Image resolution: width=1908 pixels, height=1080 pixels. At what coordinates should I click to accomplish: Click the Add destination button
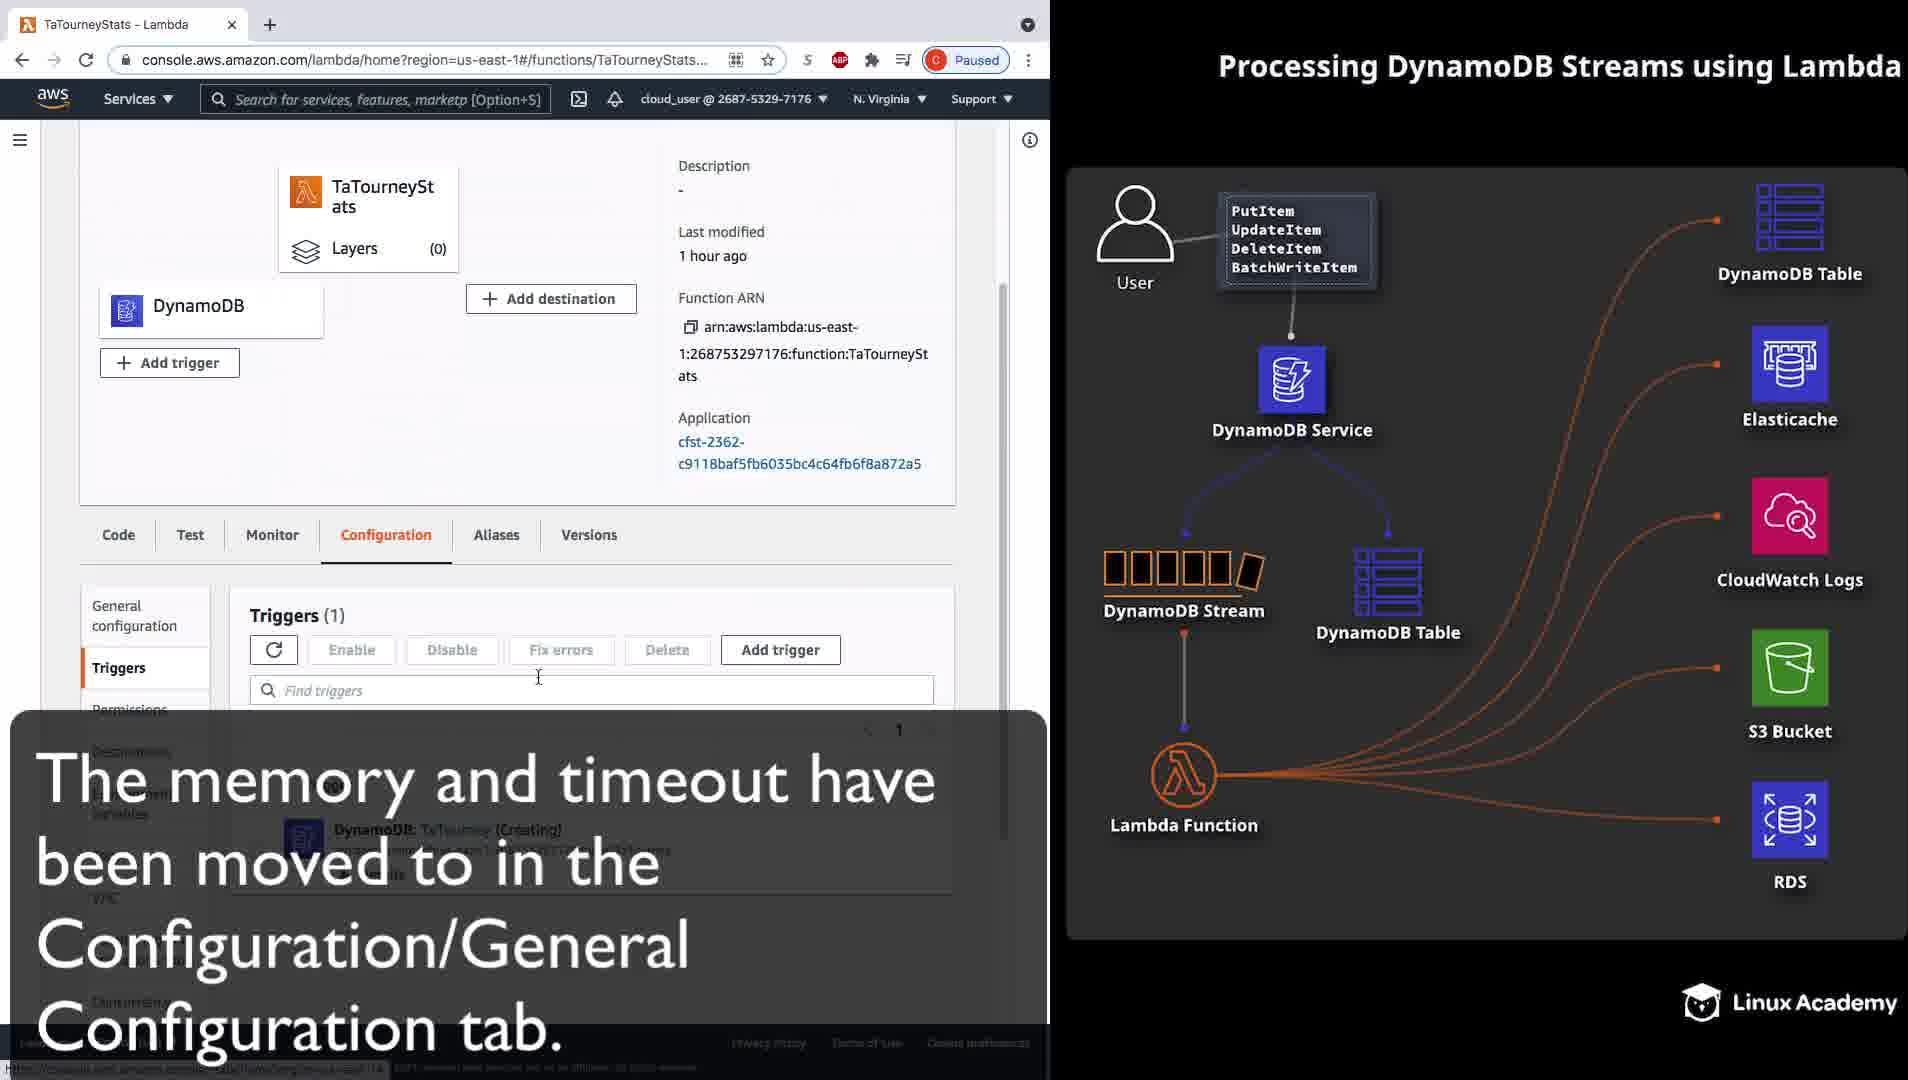551,299
